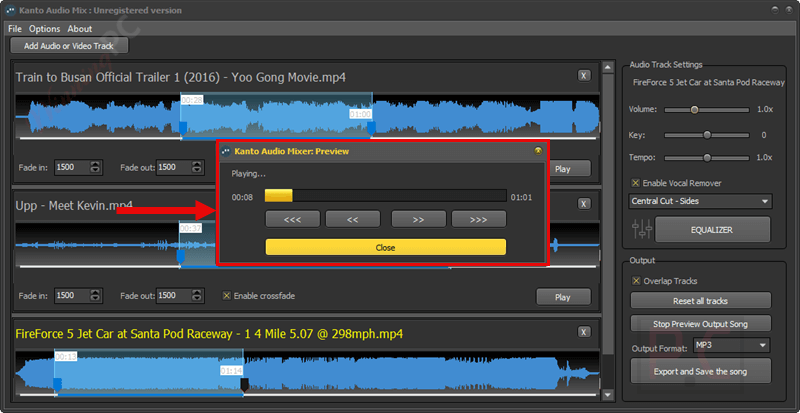Open the EQUALIZER button
The image size is (800, 413).
click(x=712, y=230)
